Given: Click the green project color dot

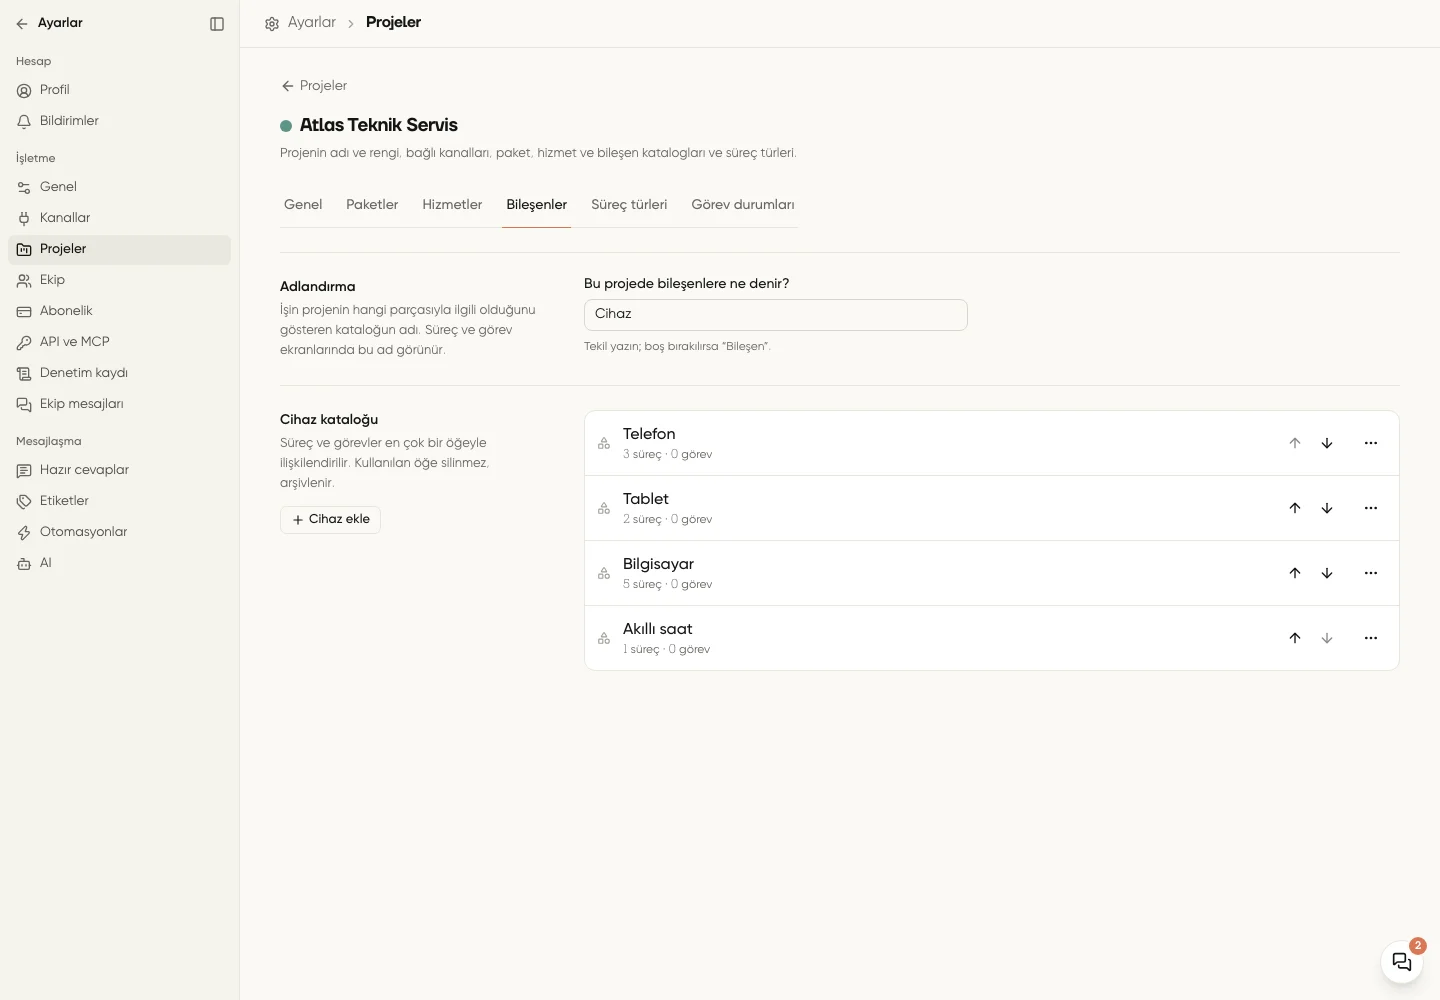Looking at the screenshot, I should click(x=286, y=126).
